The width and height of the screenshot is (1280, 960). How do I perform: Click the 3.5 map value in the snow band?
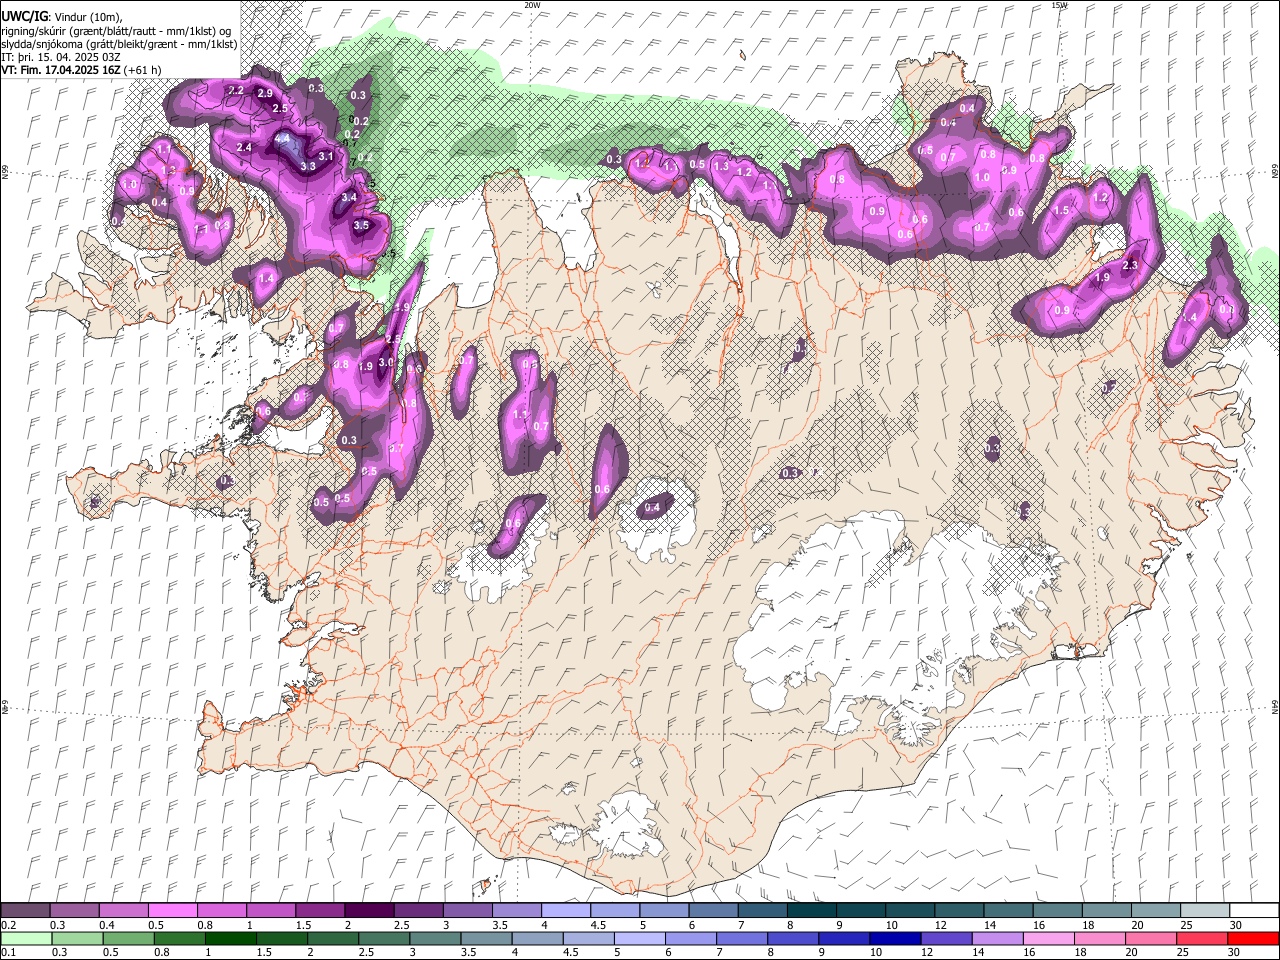[x=361, y=226]
